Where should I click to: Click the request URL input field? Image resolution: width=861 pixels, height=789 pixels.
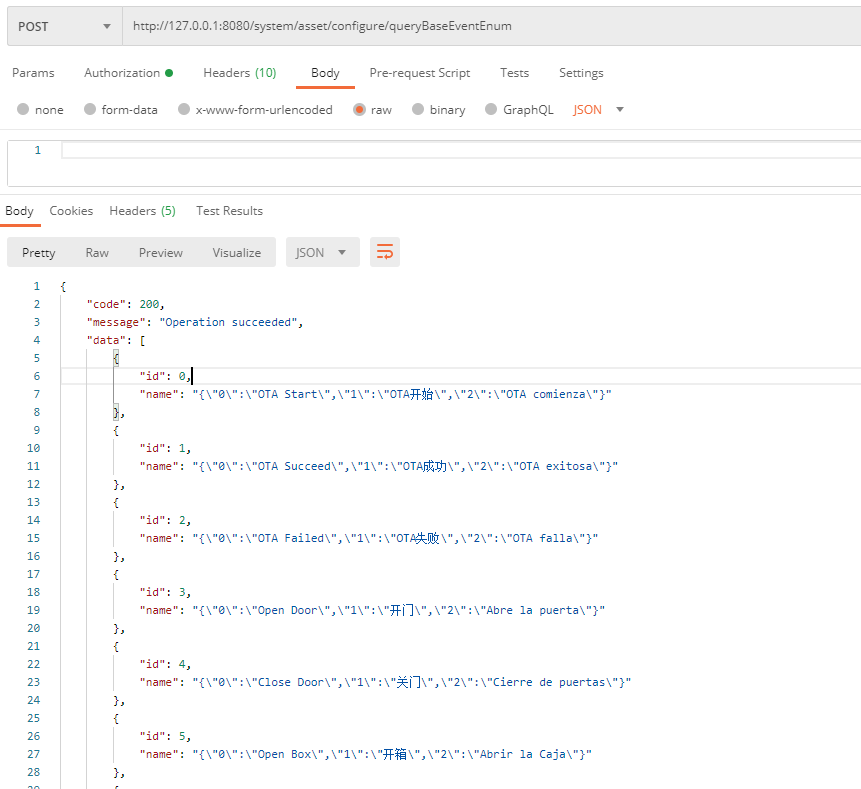coord(490,27)
